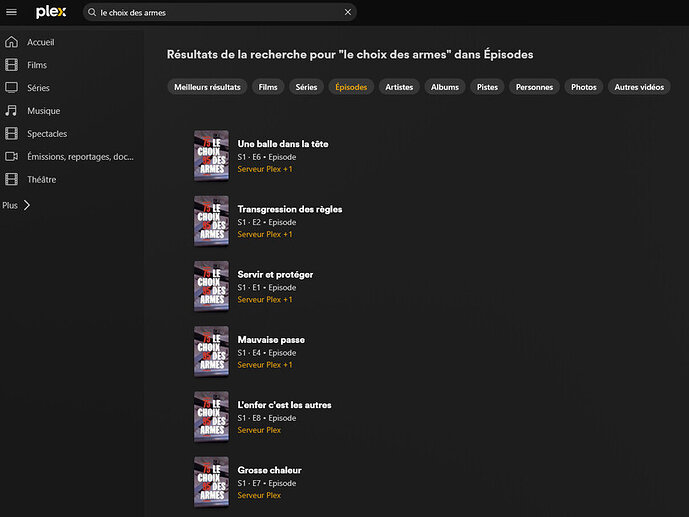Open episode title Mauvaise passe
The width and height of the screenshot is (689, 517).
click(271, 340)
